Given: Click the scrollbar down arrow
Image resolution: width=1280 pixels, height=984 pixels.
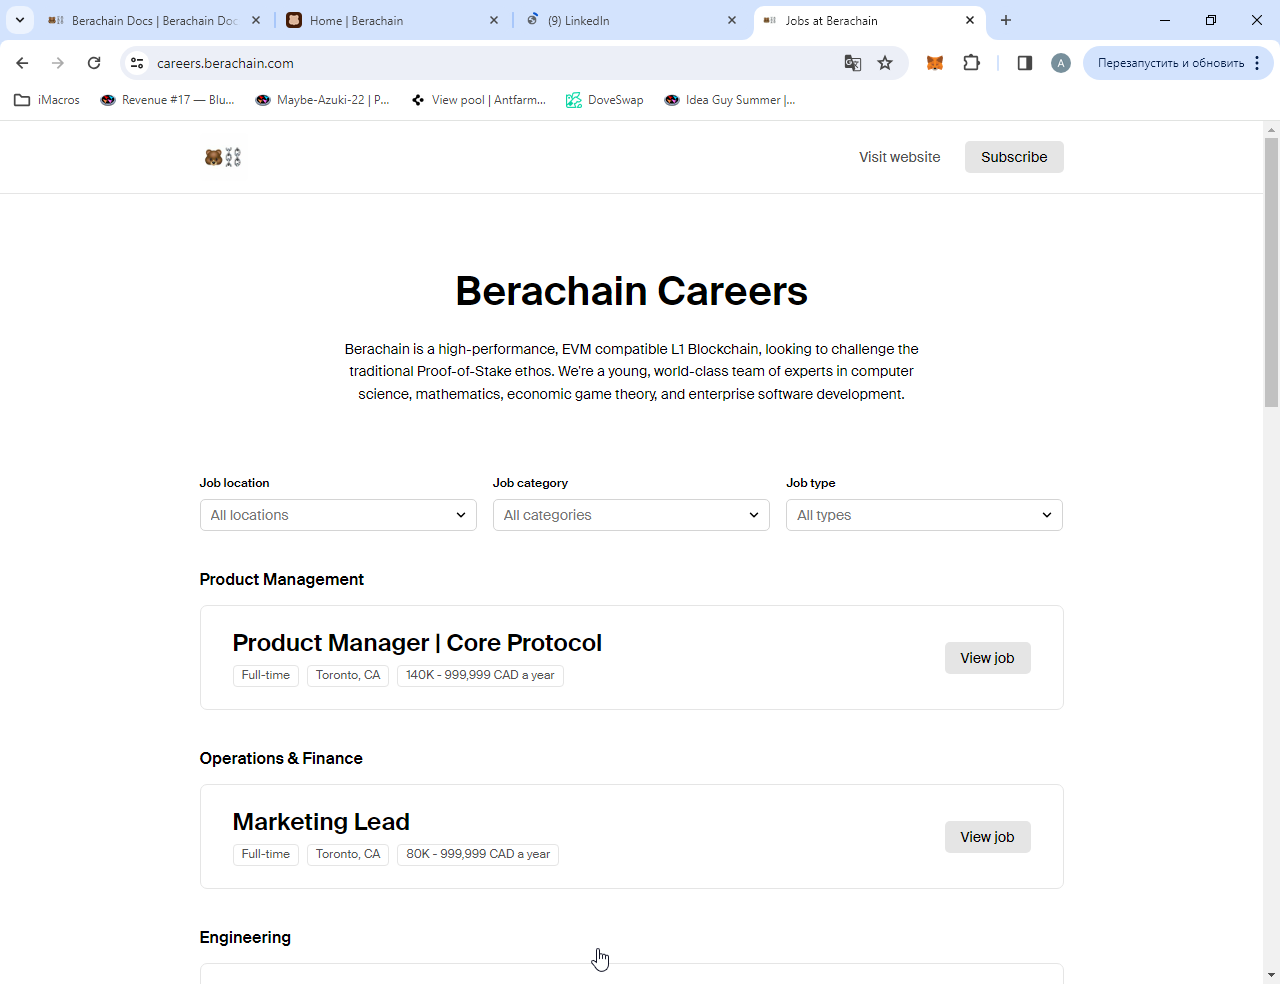Looking at the screenshot, I should [x=1271, y=974].
